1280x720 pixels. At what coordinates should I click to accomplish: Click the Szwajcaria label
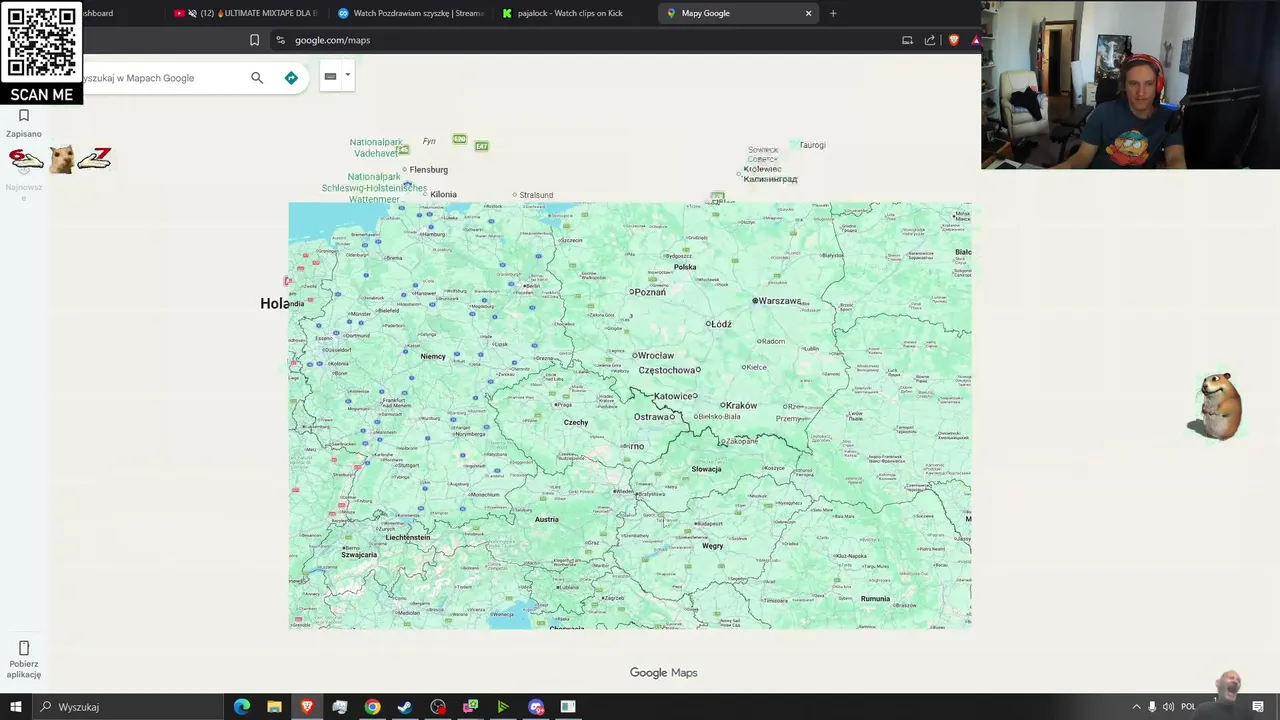(x=359, y=555)
